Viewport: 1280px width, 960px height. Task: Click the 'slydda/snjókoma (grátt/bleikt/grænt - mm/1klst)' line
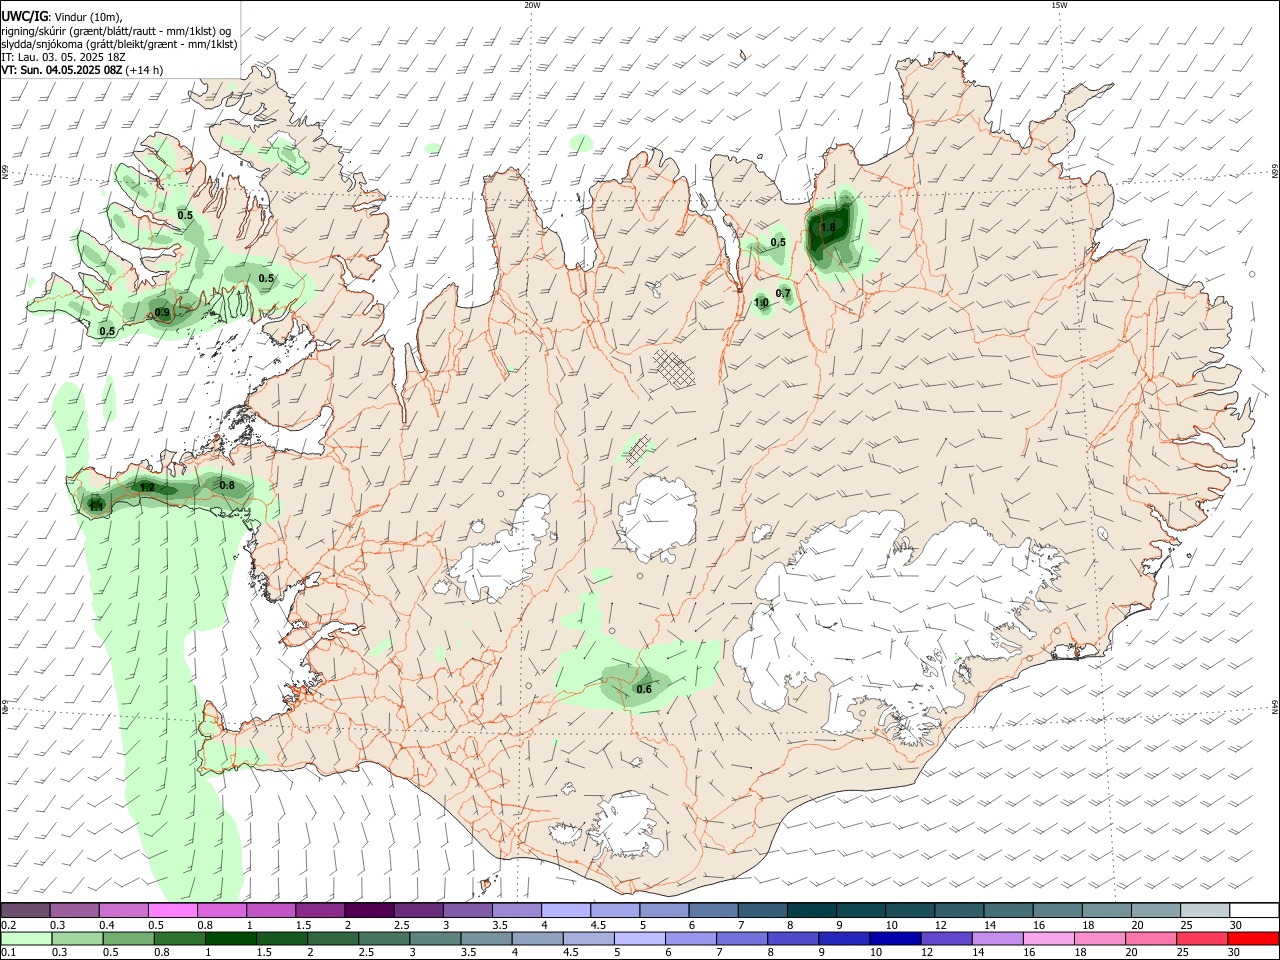(119, 44)
